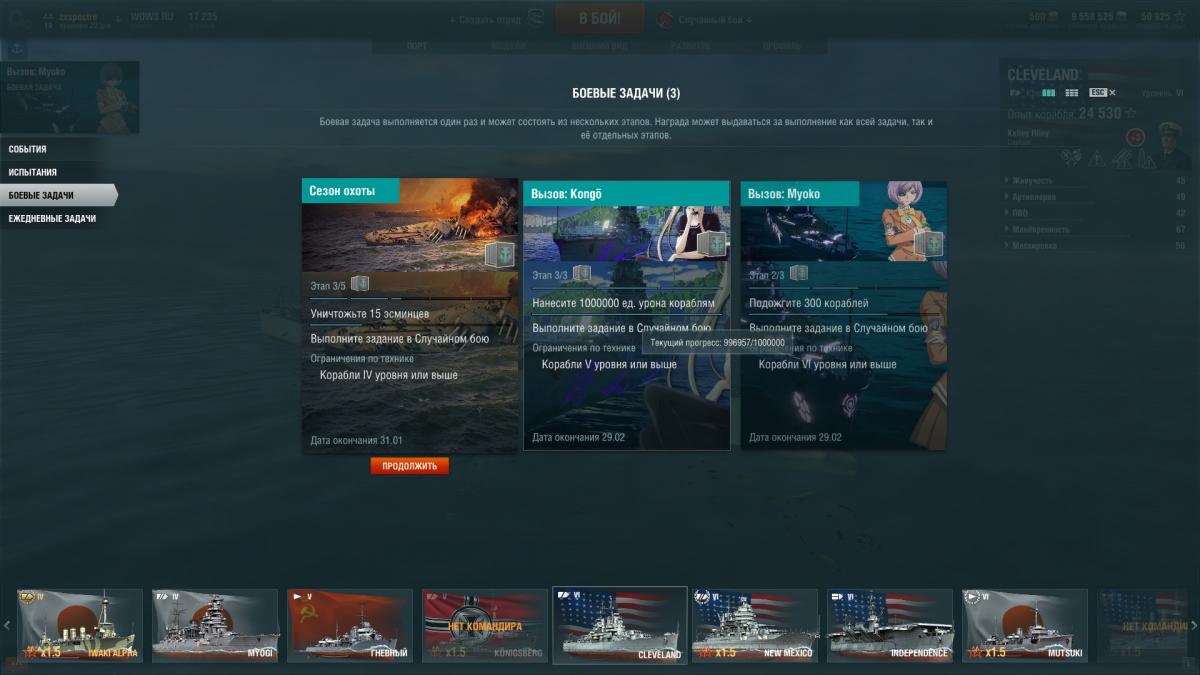The height and width of the screenshot is (675, 1200).
Task: Click the small crate icon beside Этап 3/3
Action: point(581,273)
